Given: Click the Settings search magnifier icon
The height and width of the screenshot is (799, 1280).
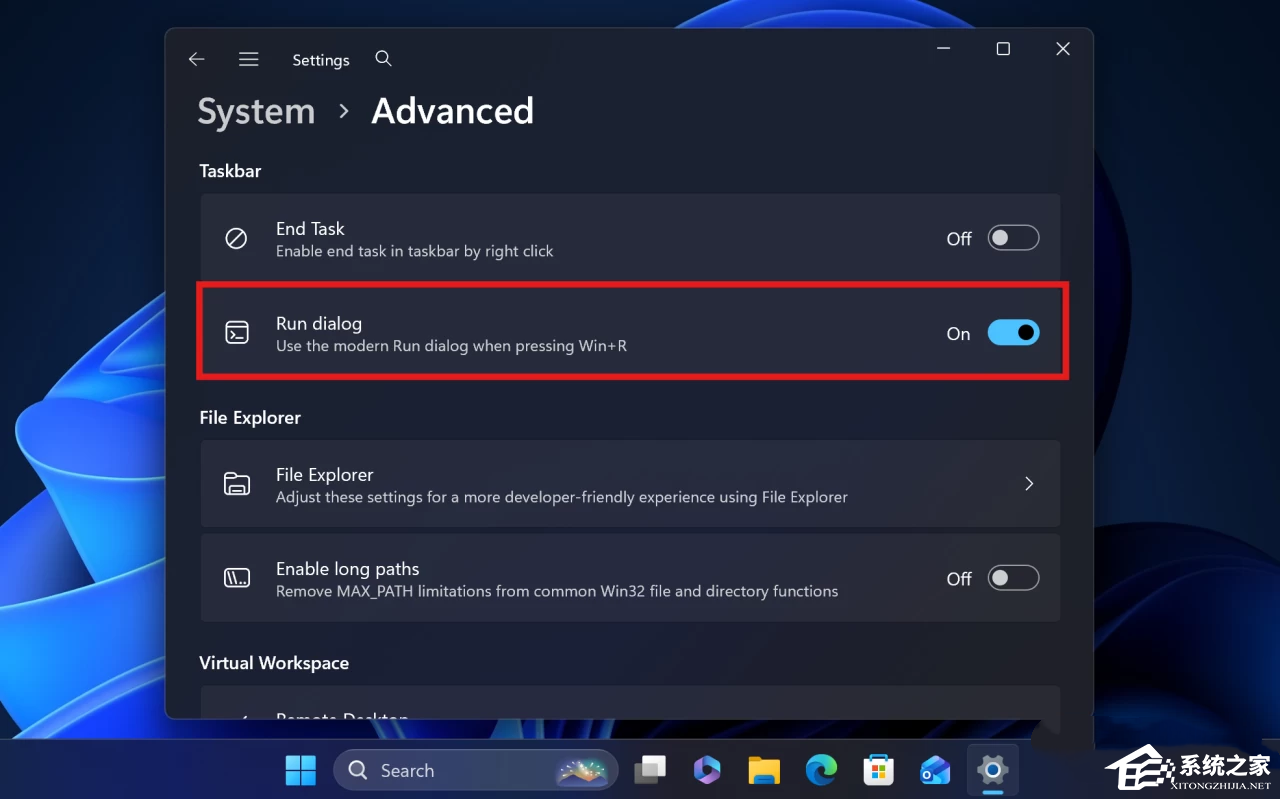Looking at the screenshot, I should 383,59.
